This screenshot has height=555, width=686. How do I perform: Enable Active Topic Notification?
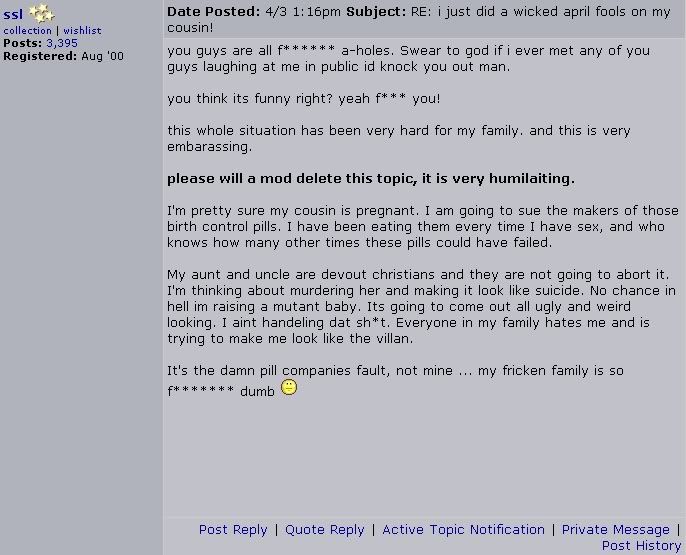[x=463, y=530]
